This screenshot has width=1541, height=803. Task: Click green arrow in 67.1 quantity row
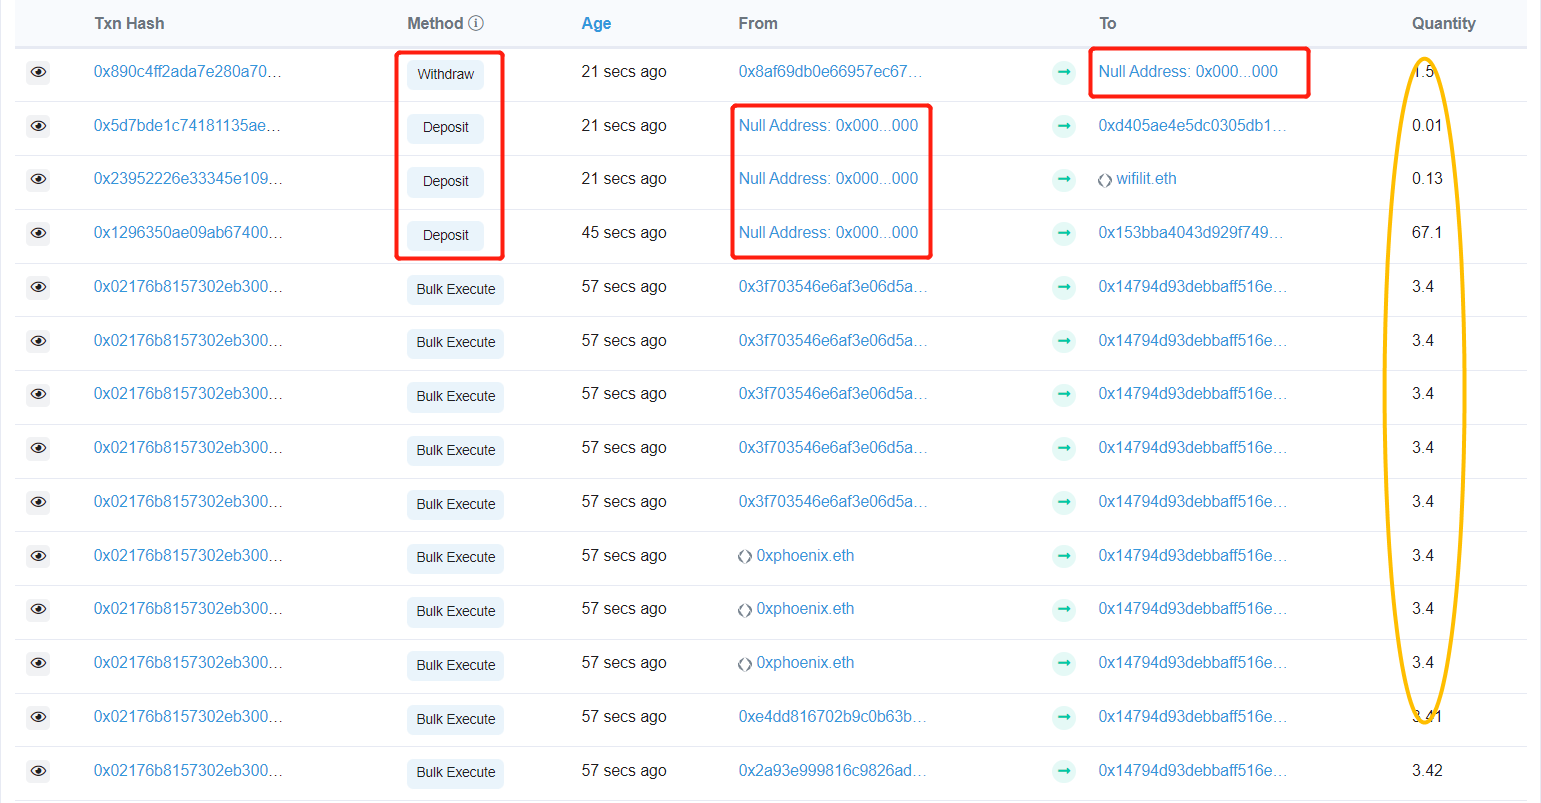[x=1064, y=233]
